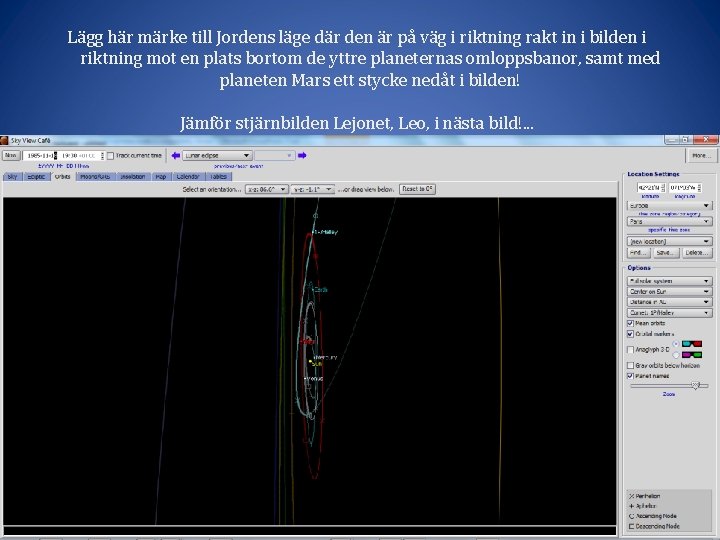Click the Perihelion legend marker
Image resolution: width=720 pixels, height=540 pixels.
point(631,496)
